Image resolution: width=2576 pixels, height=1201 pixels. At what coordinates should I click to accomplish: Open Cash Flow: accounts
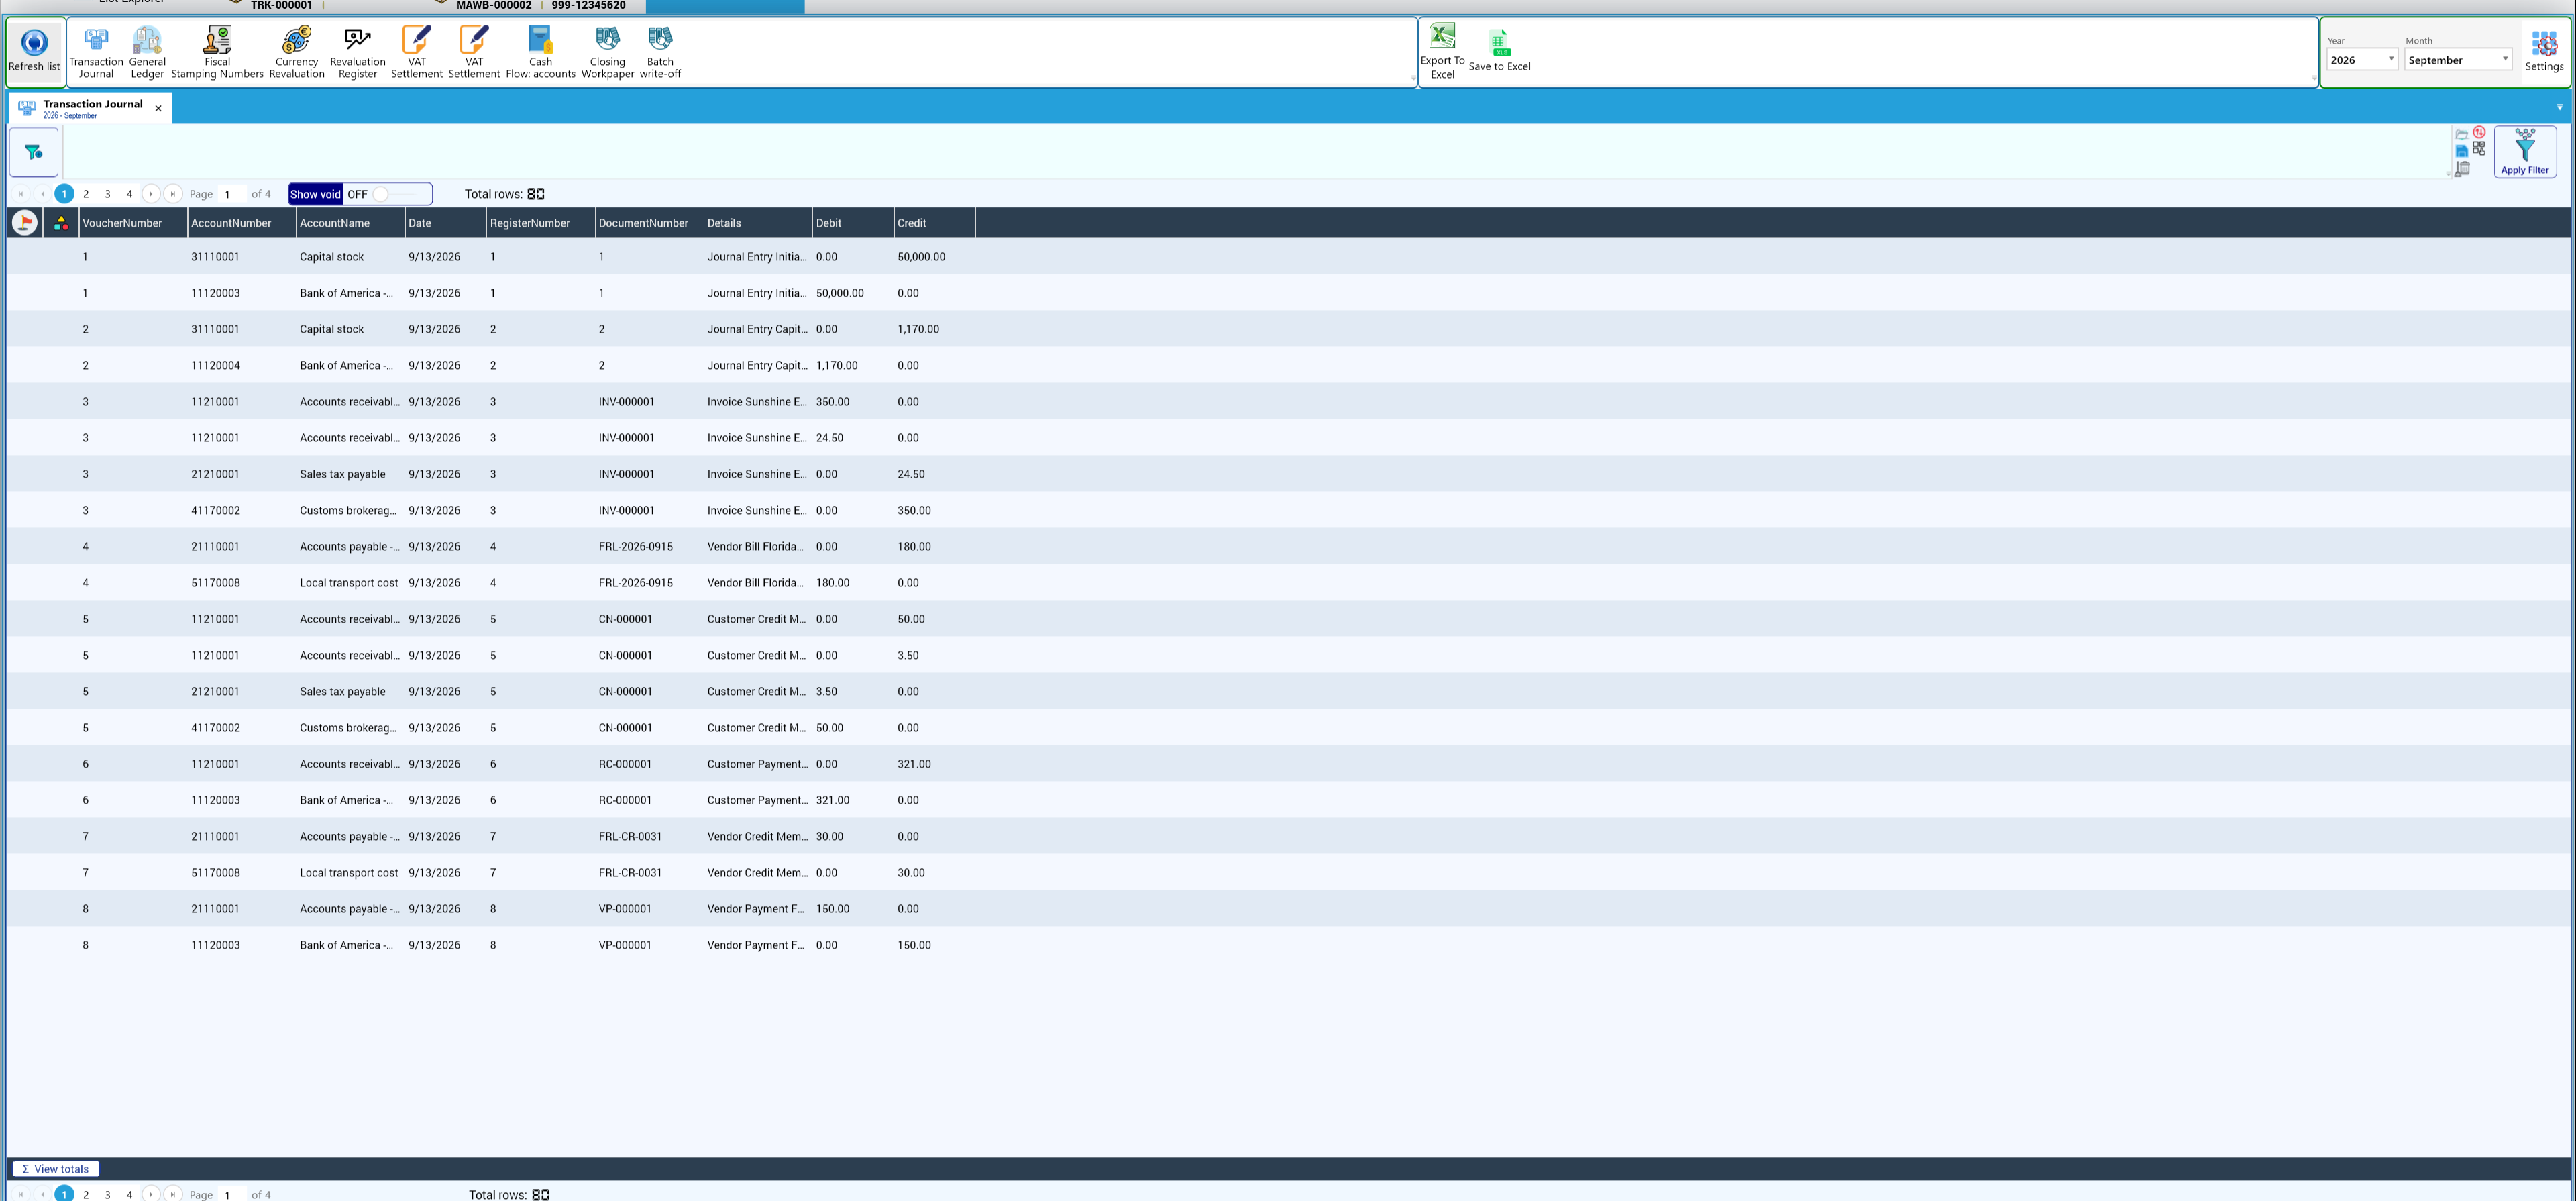[x=540, y=52]
